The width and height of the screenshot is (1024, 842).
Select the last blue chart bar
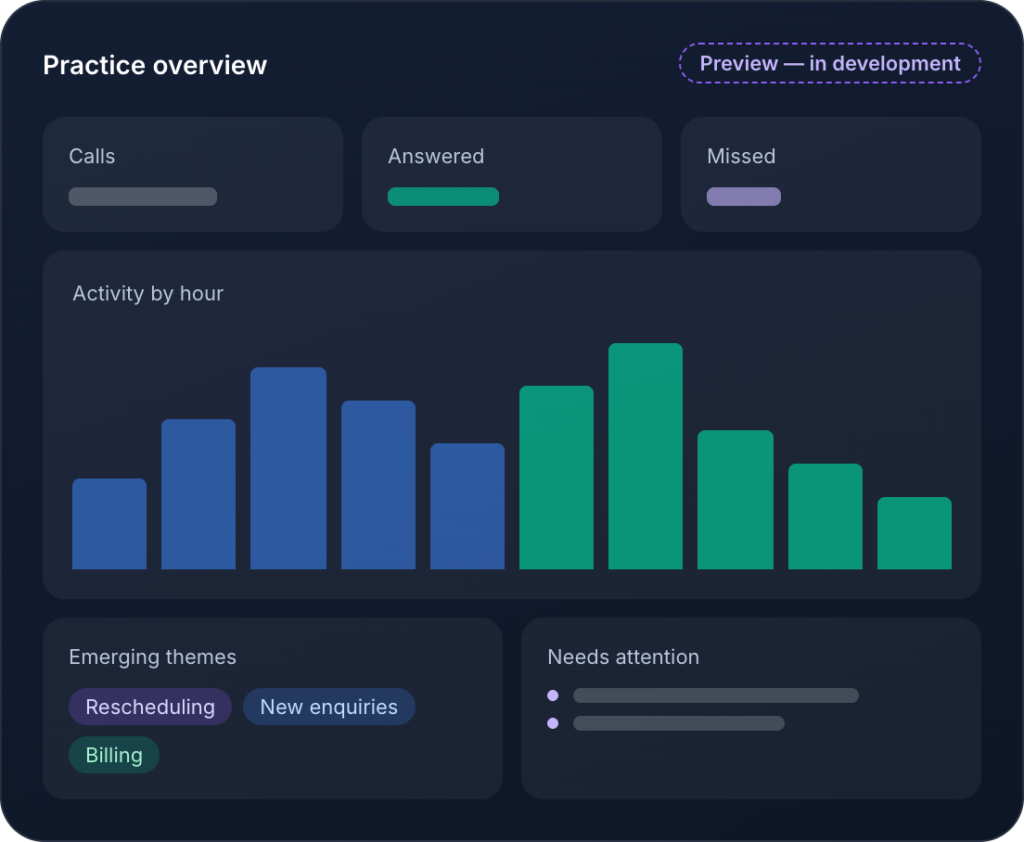click(468, 506)
